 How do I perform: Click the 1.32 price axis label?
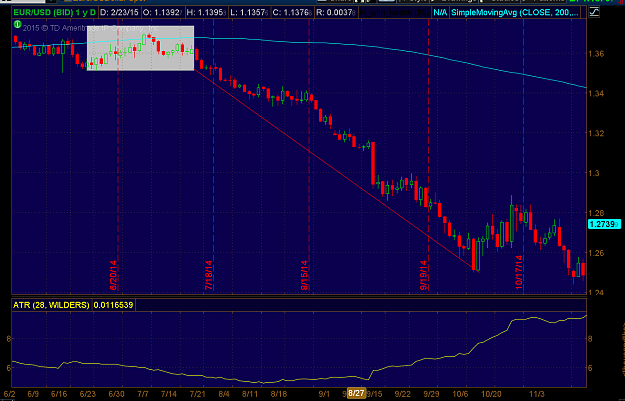tap(596, 134)
